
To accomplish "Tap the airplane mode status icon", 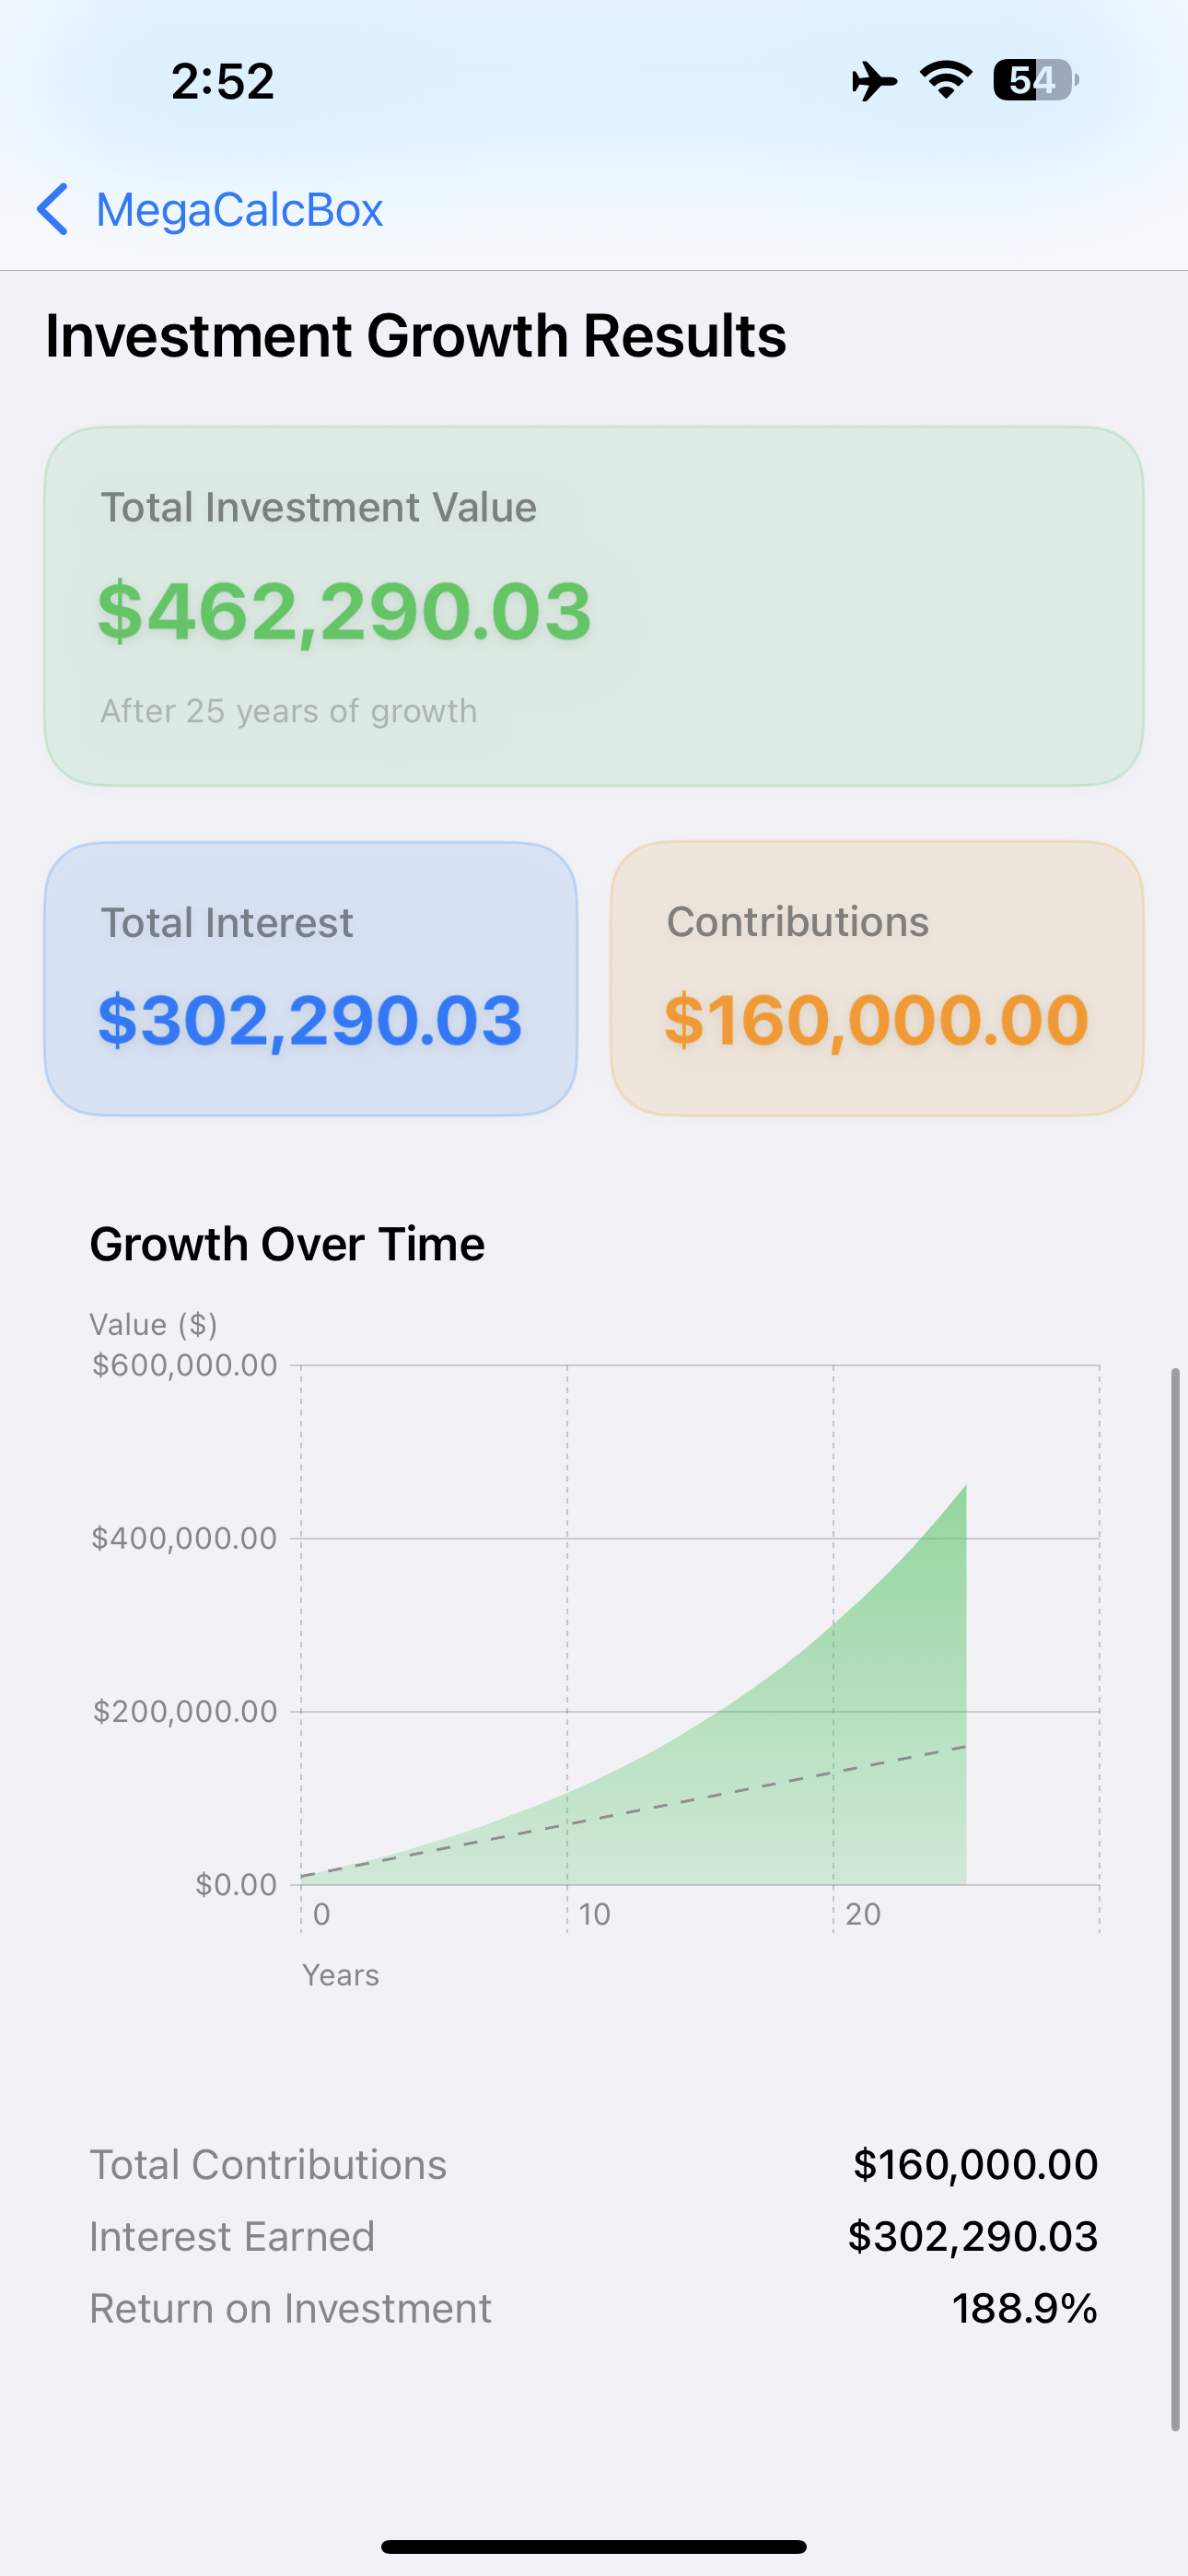I will coord(873,81).
